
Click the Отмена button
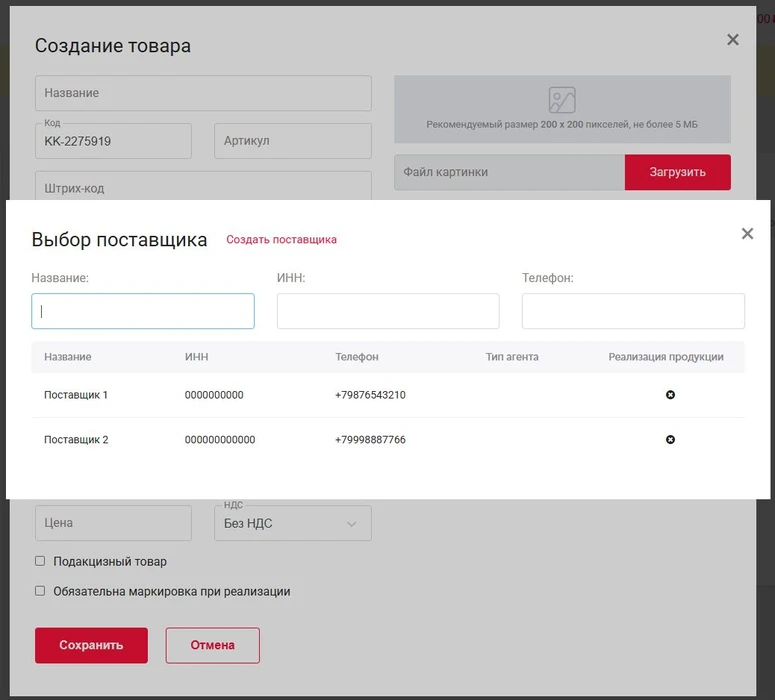[x=212, y=645]
